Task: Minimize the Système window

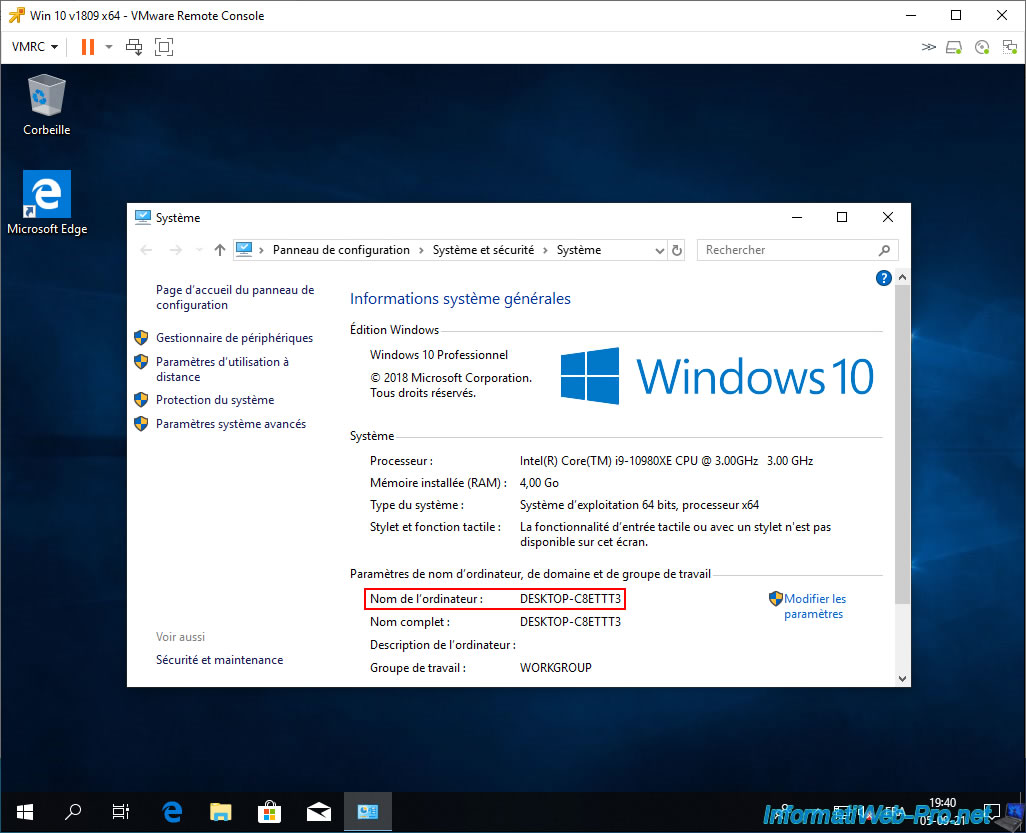Action: pos(797,217)
